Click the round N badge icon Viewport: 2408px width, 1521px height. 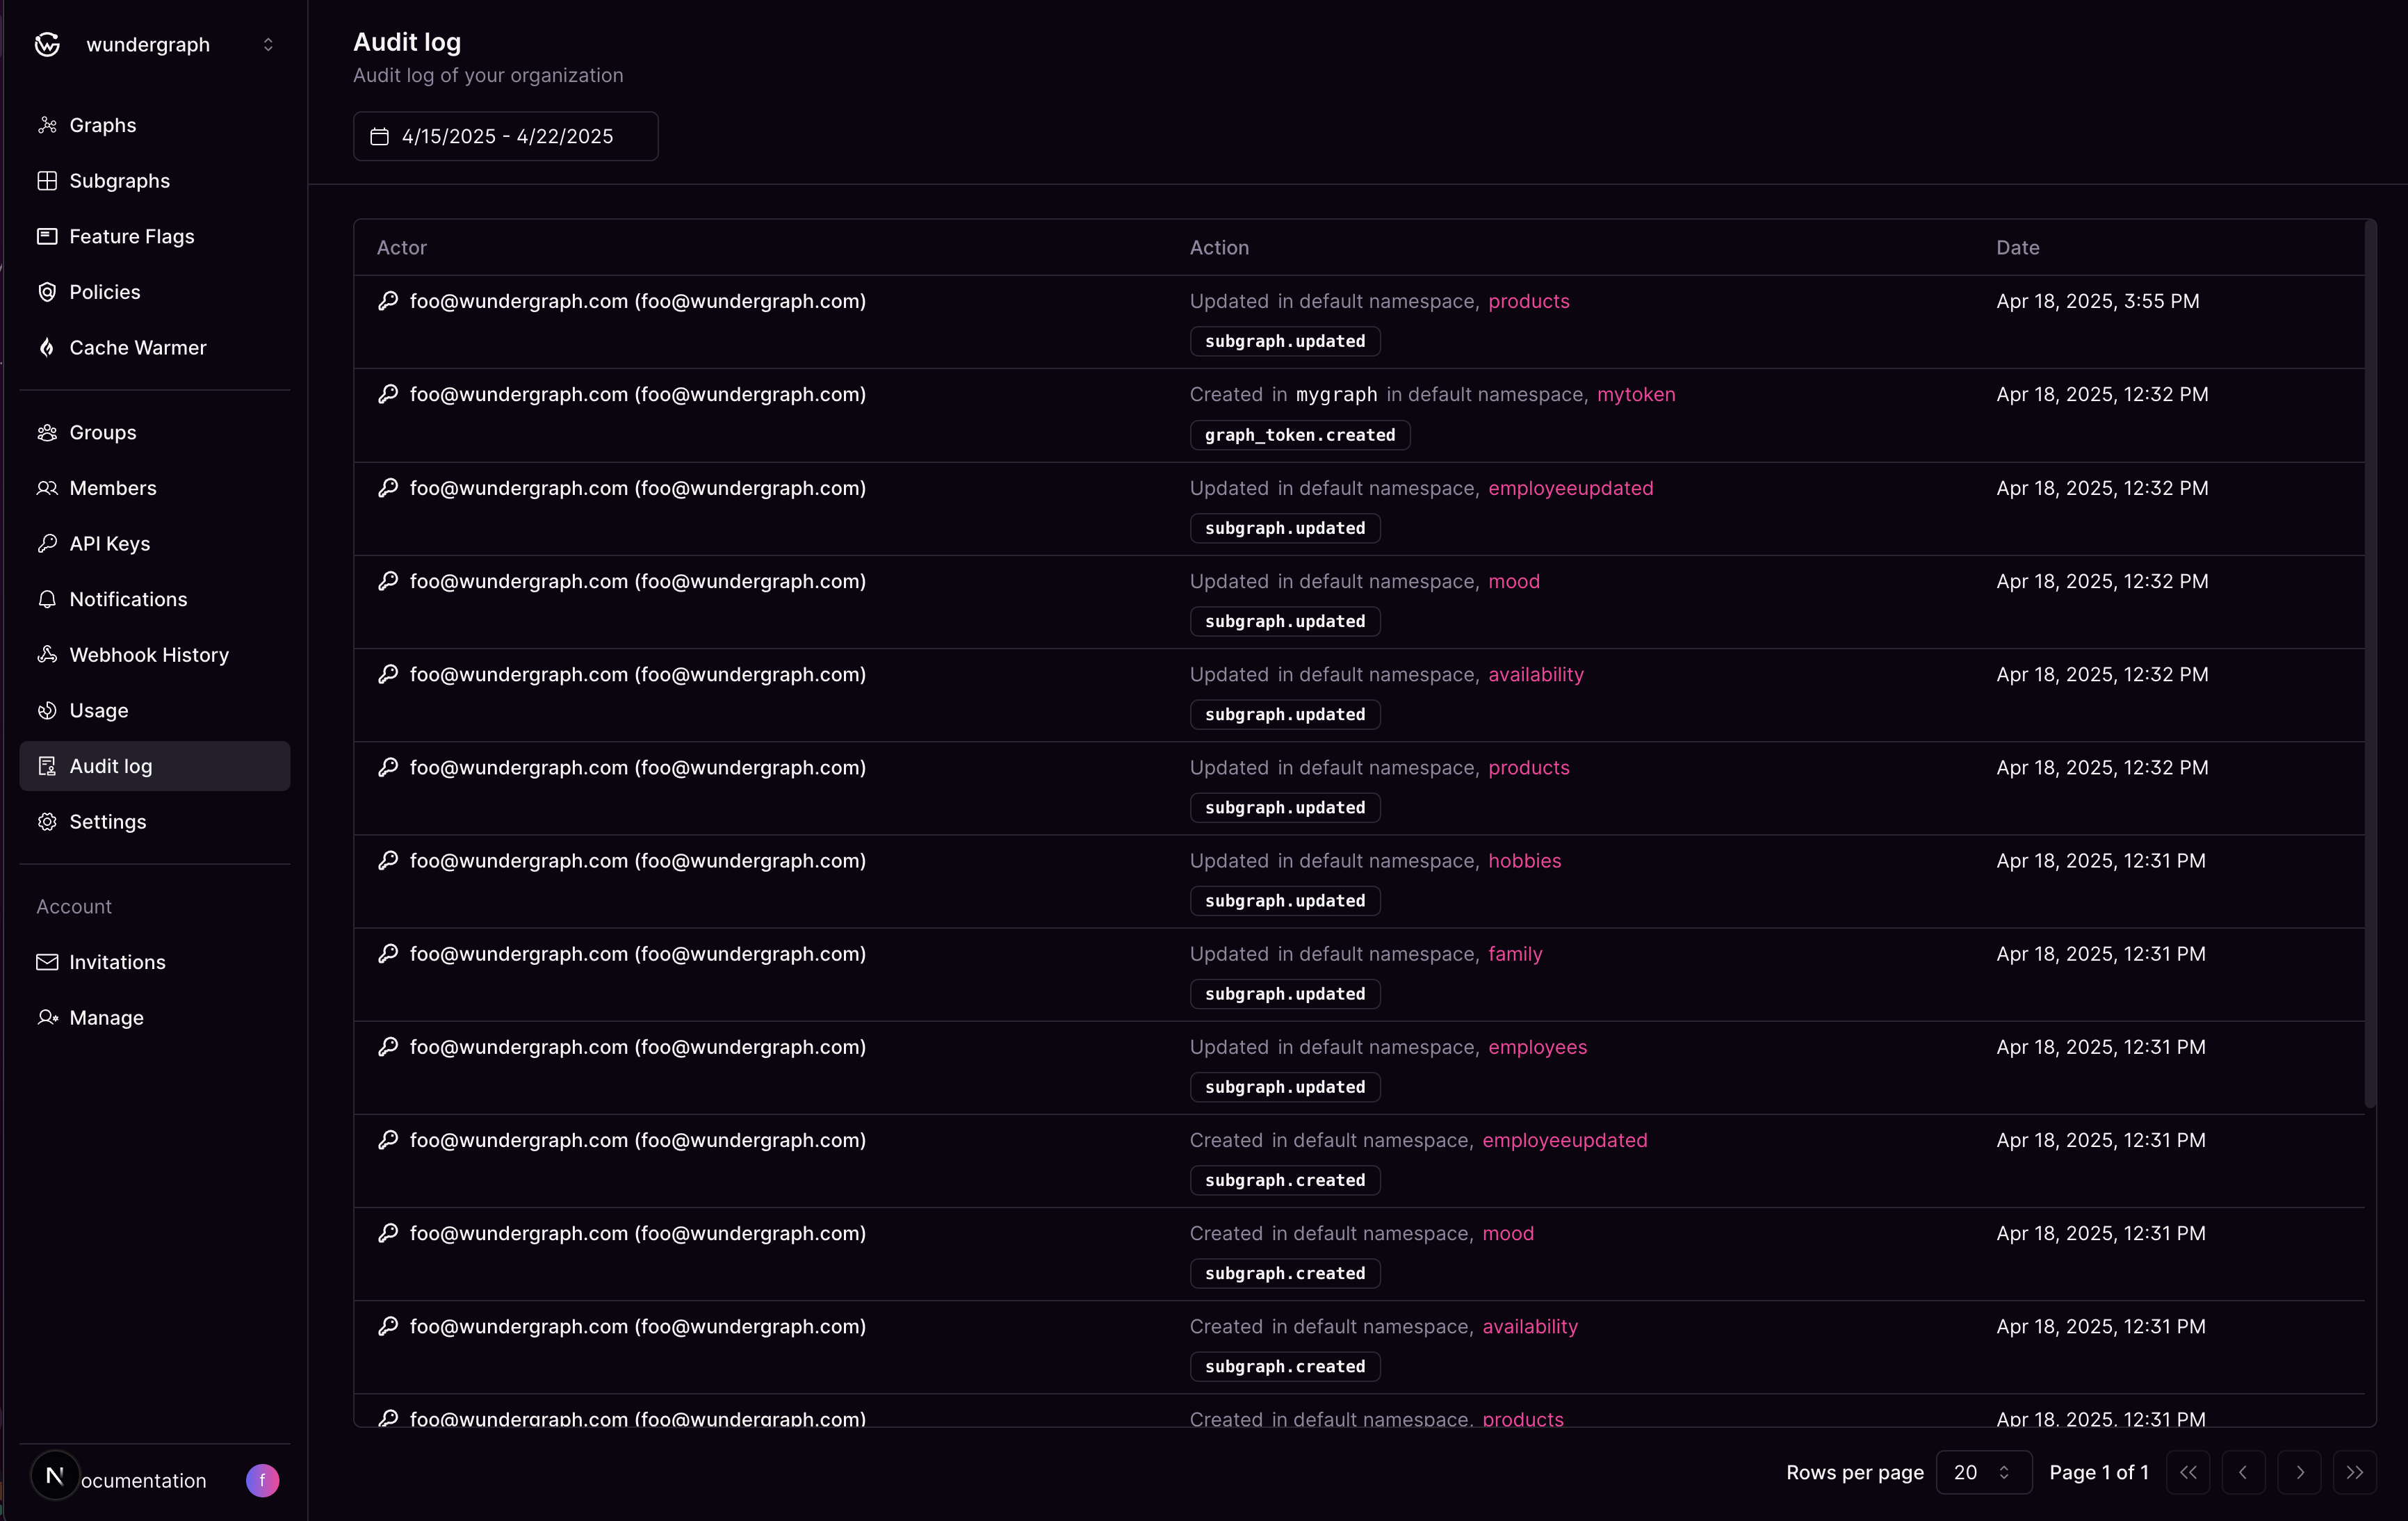pyautogui.click(x=55, y=1475)
